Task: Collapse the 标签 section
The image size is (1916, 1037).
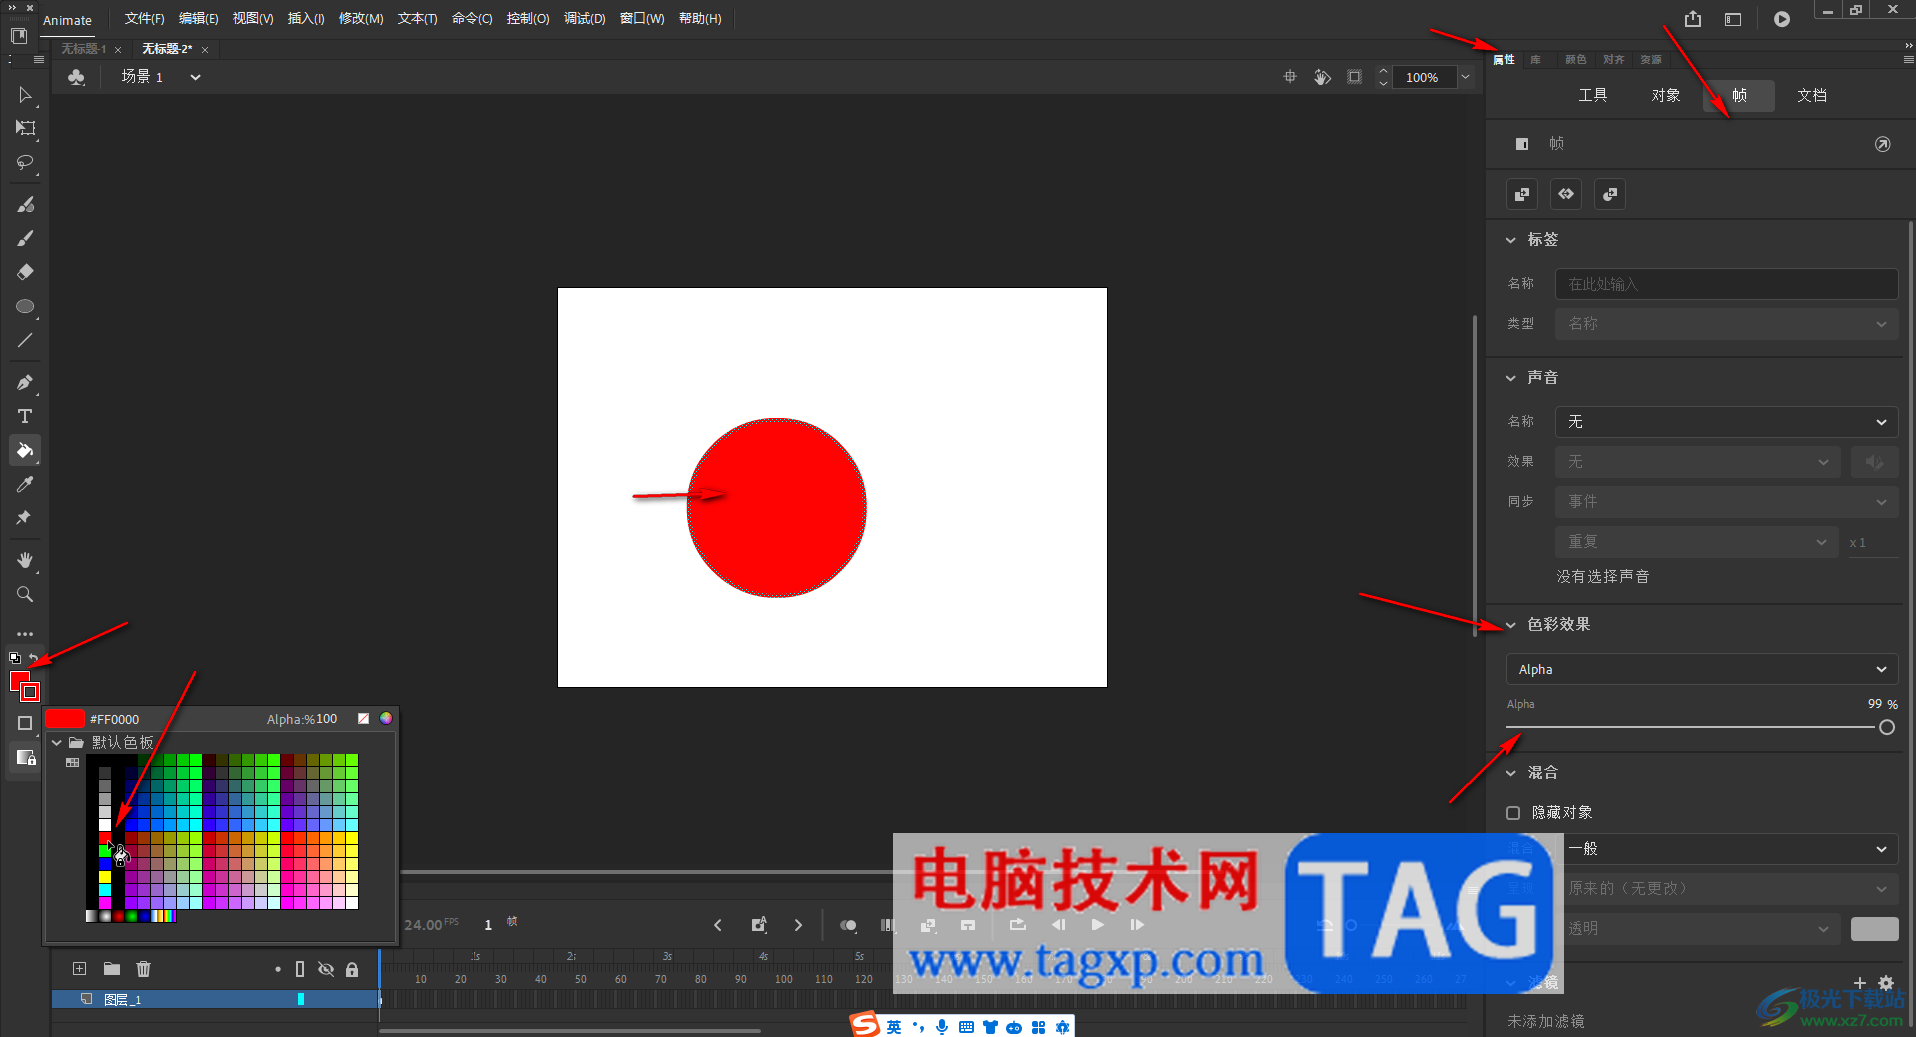Action: click(x=1511, y=240)
